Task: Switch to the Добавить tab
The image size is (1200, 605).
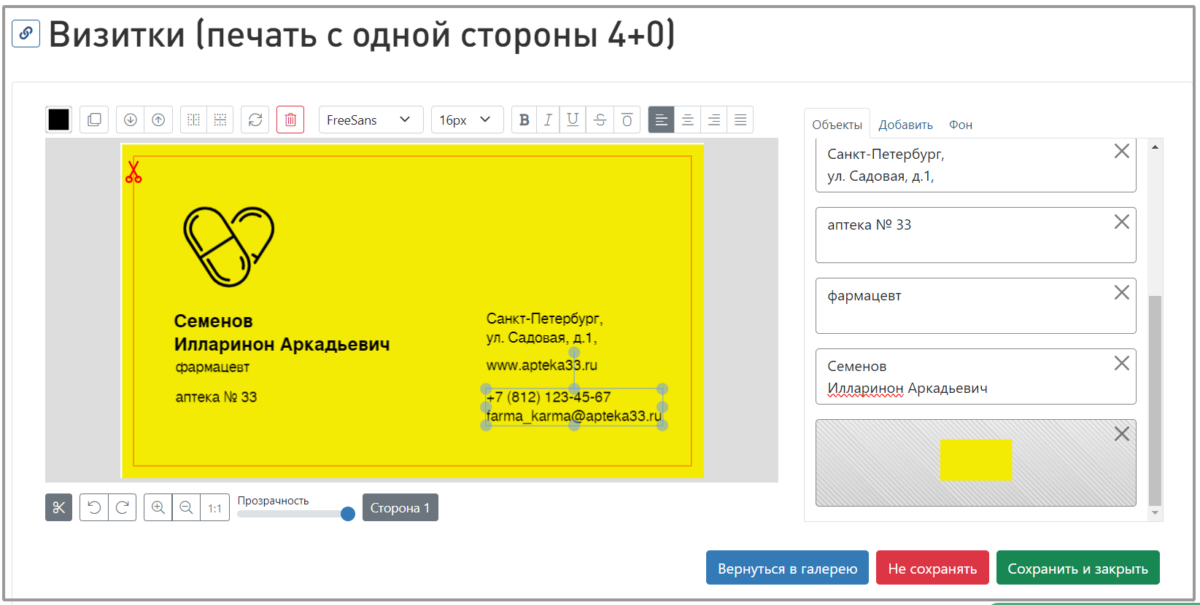Action: tap(905, 125)
